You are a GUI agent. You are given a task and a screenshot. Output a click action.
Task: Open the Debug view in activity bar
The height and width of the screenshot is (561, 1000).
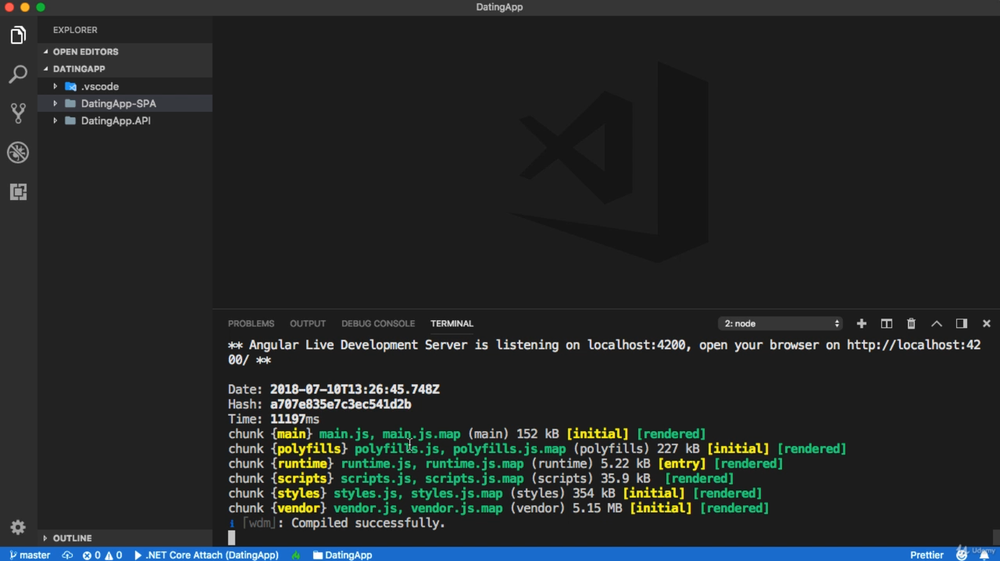click(18, 152)
